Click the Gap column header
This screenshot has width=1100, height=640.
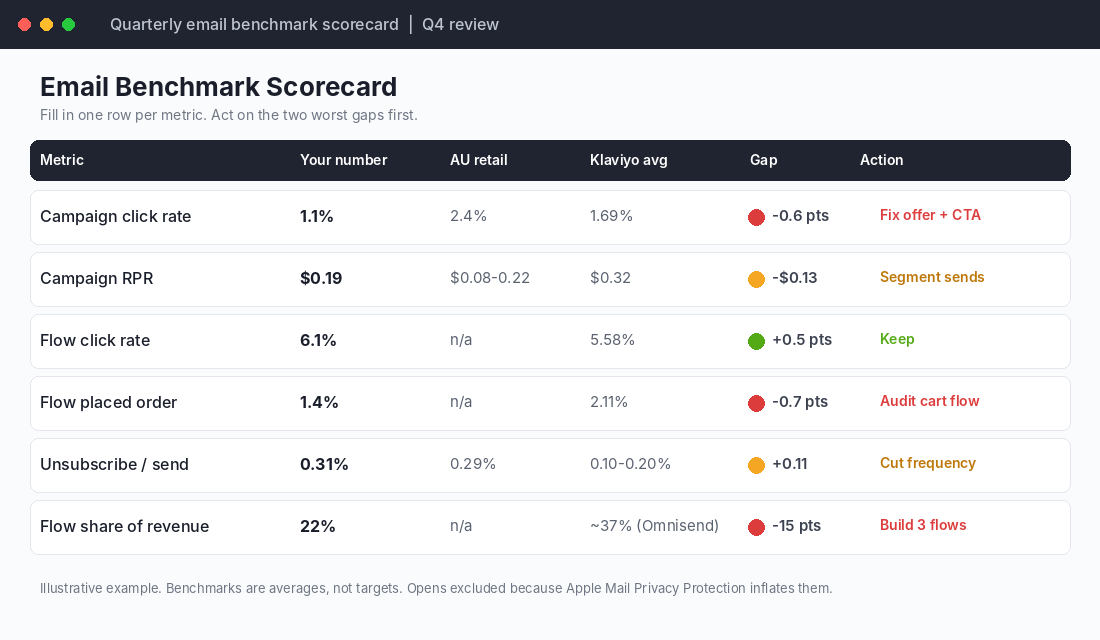(x=763, y=160)
